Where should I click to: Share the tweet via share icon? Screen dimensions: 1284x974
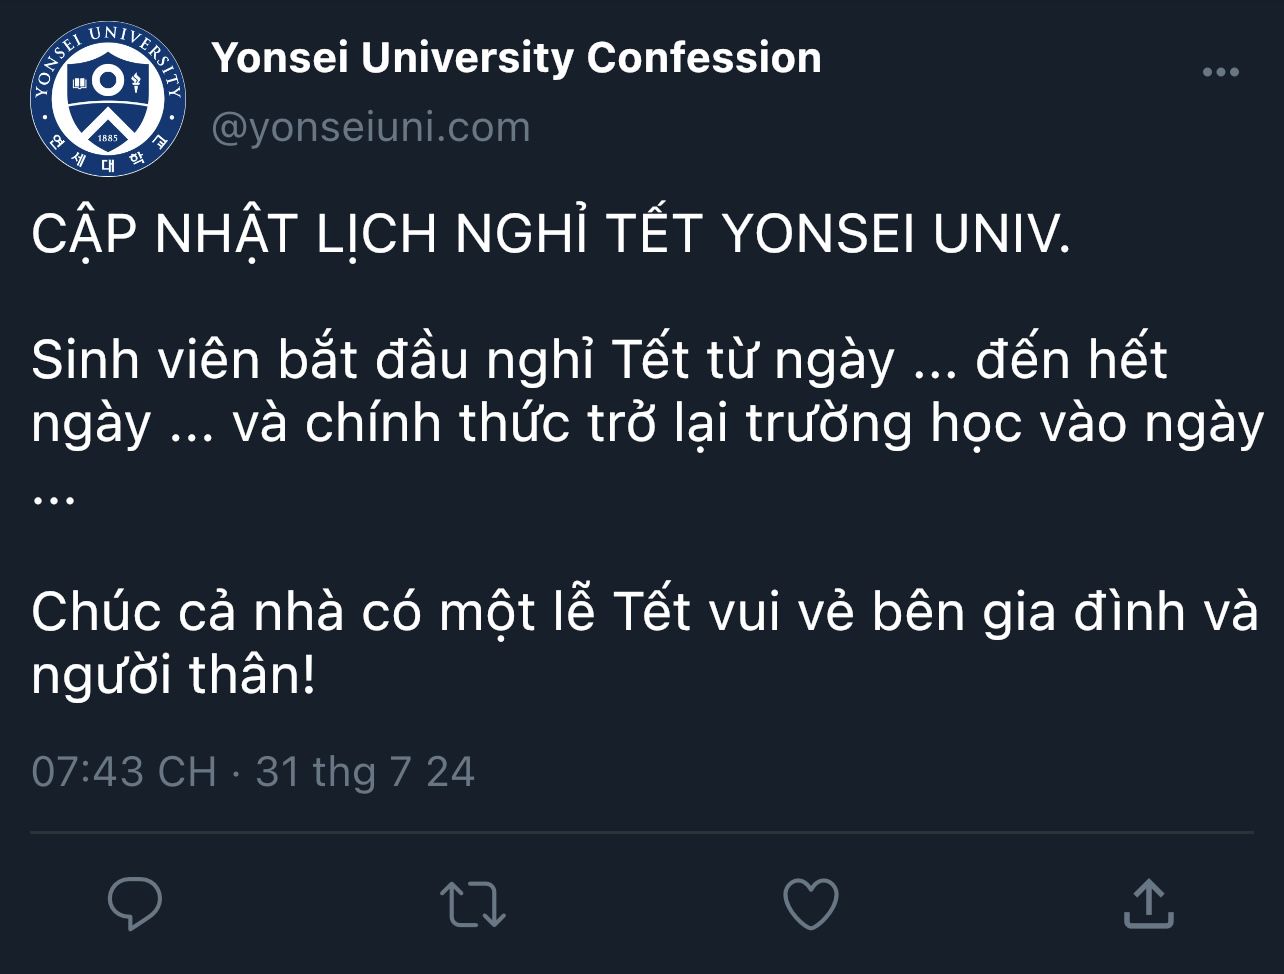(x=1149, y=903)
